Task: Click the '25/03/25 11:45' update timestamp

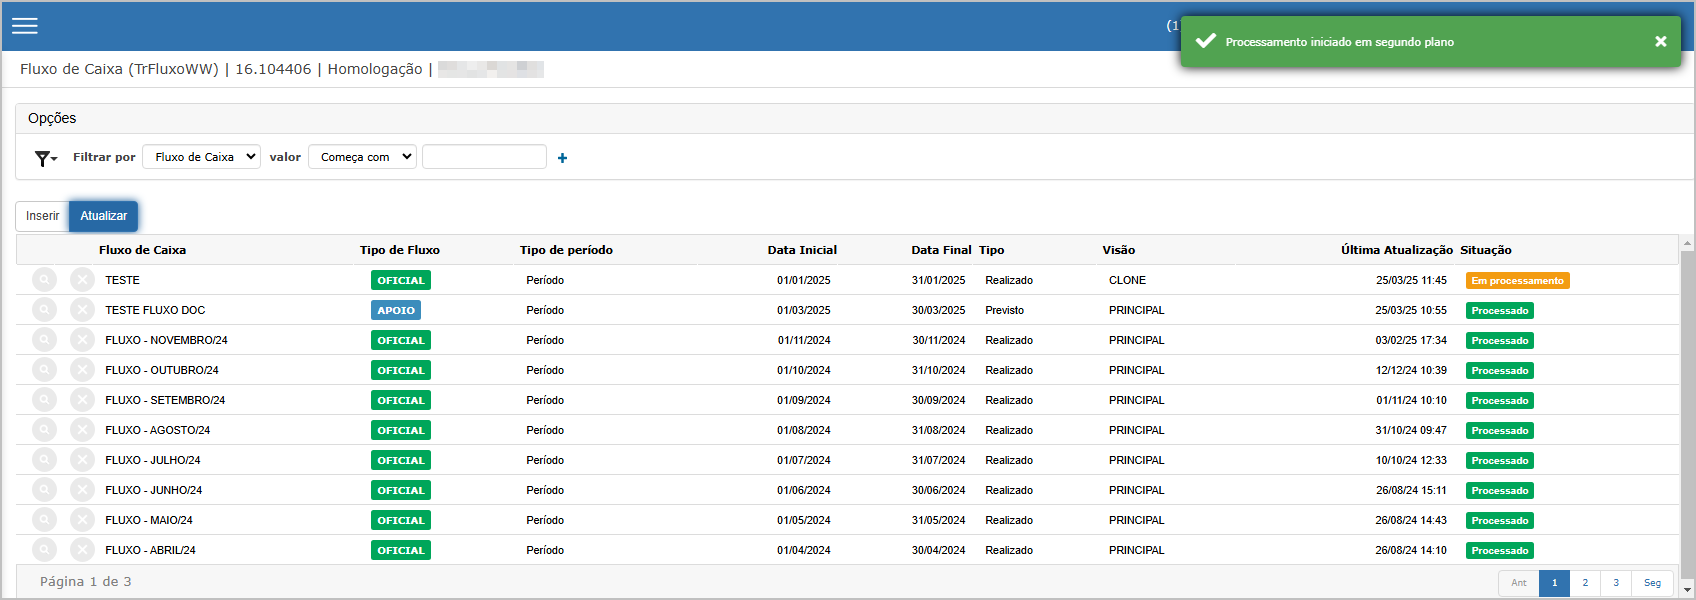Action: click(1411, 280)
